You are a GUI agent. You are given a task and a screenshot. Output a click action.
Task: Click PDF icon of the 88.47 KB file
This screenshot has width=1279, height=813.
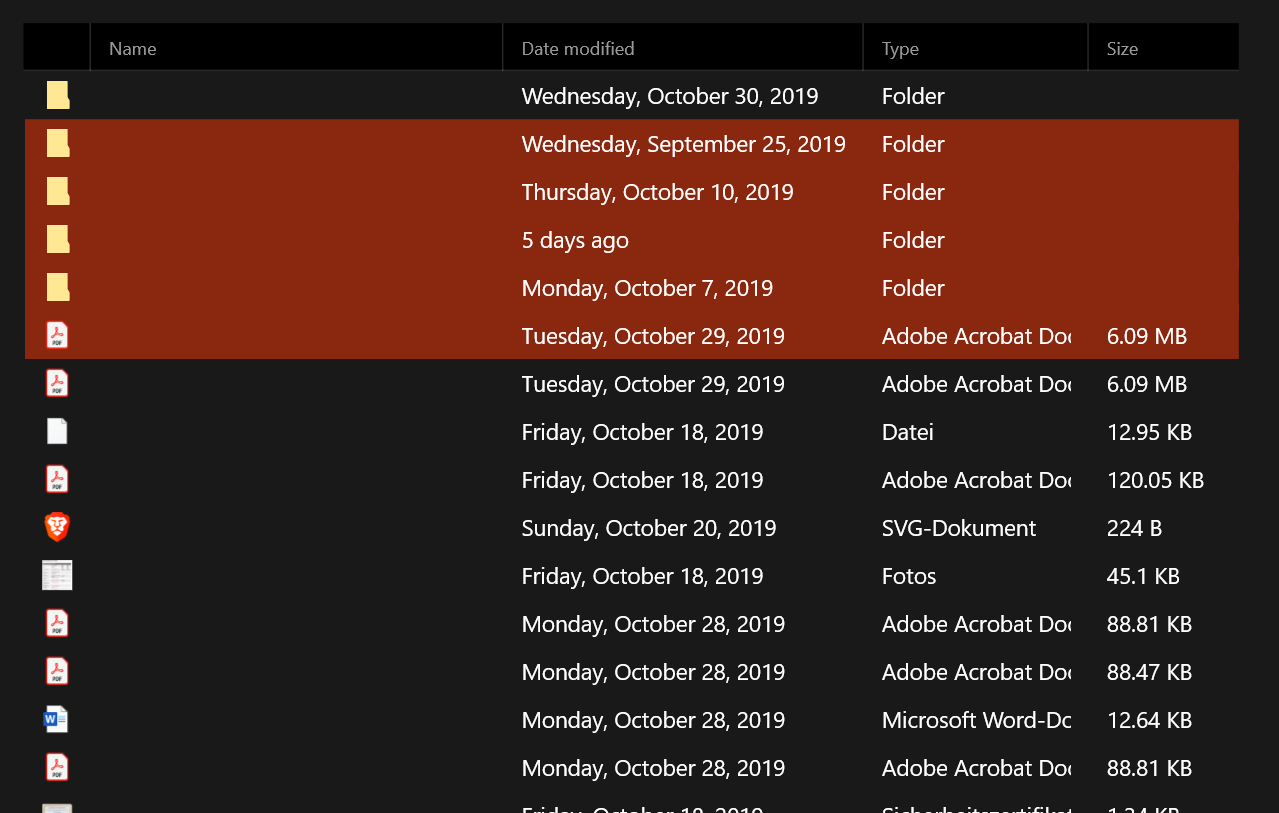pyautogui.click(x=57, y=671)
